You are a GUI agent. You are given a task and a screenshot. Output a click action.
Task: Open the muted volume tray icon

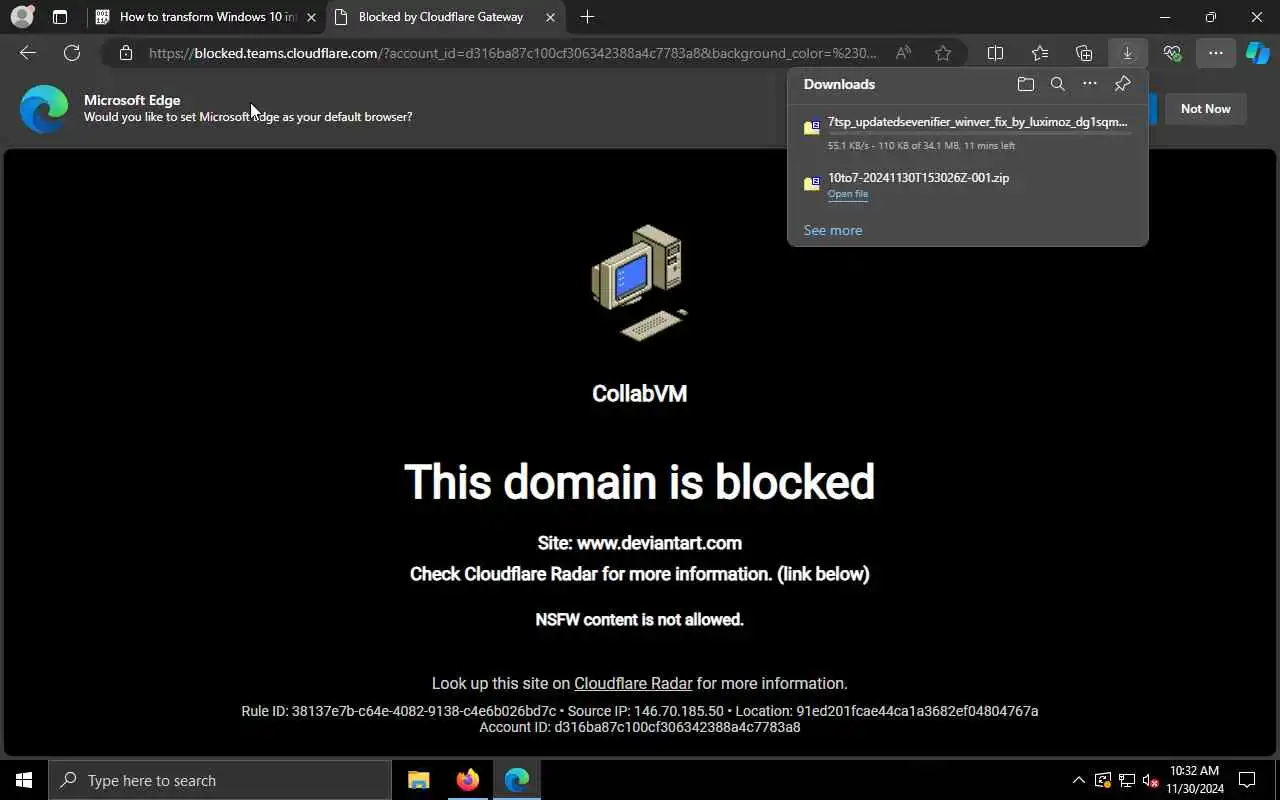tap(1150, 780)
